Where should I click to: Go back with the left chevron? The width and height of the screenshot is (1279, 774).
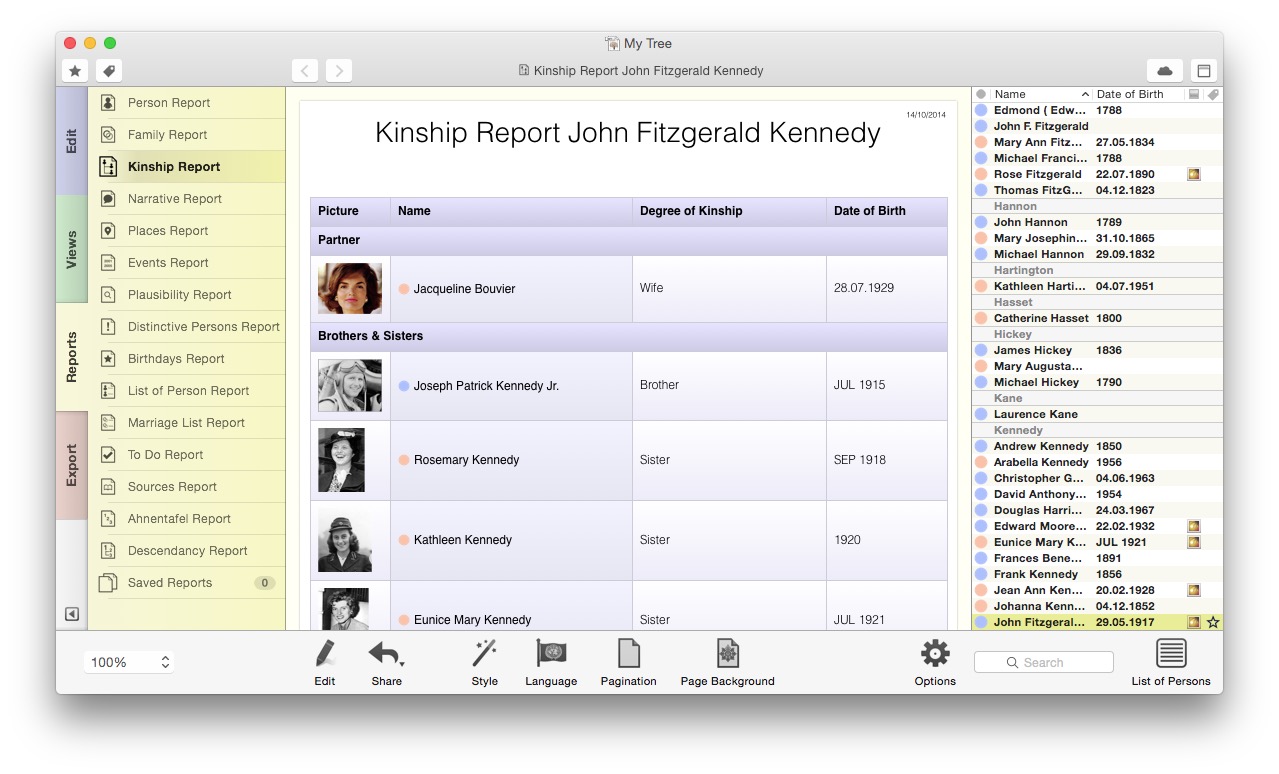(305, 71)
